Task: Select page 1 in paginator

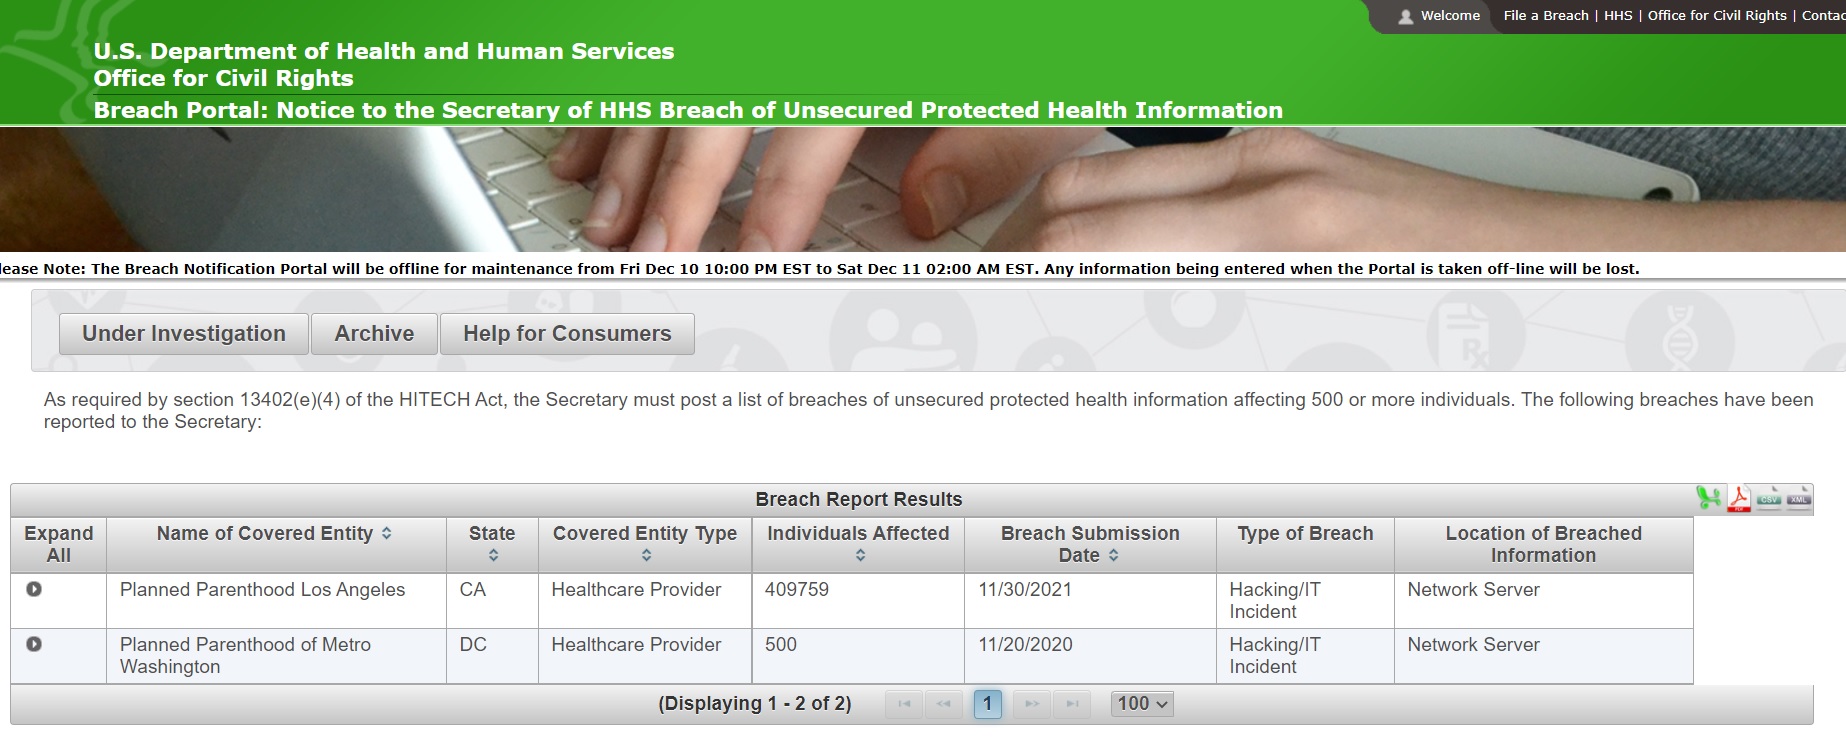Action: tap(988, 704)
